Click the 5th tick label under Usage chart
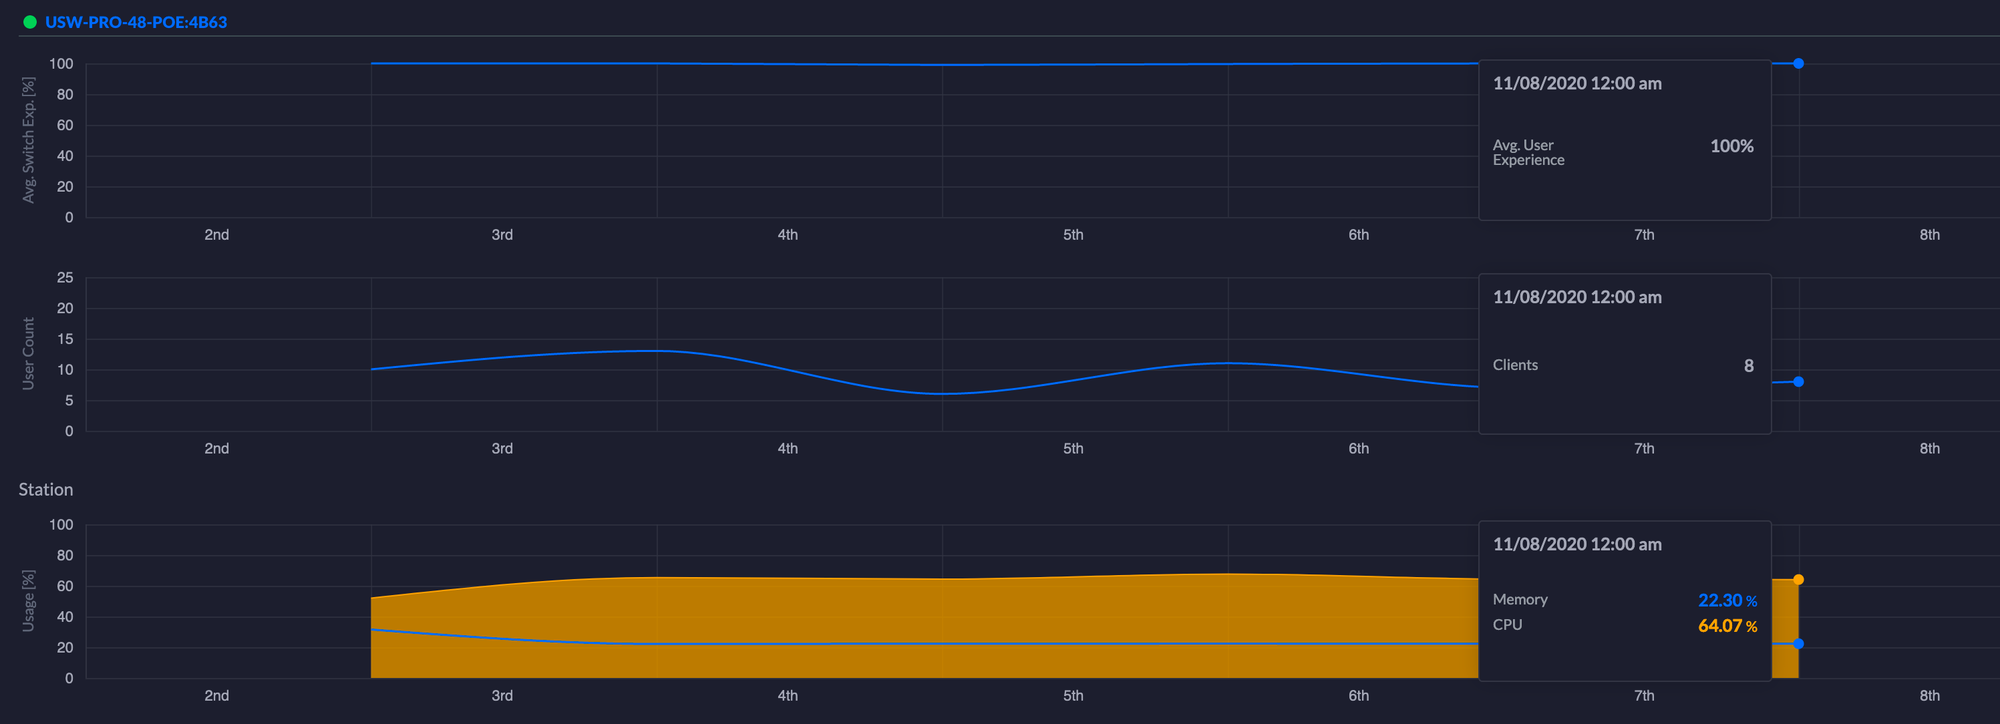 pos(1073,696)
